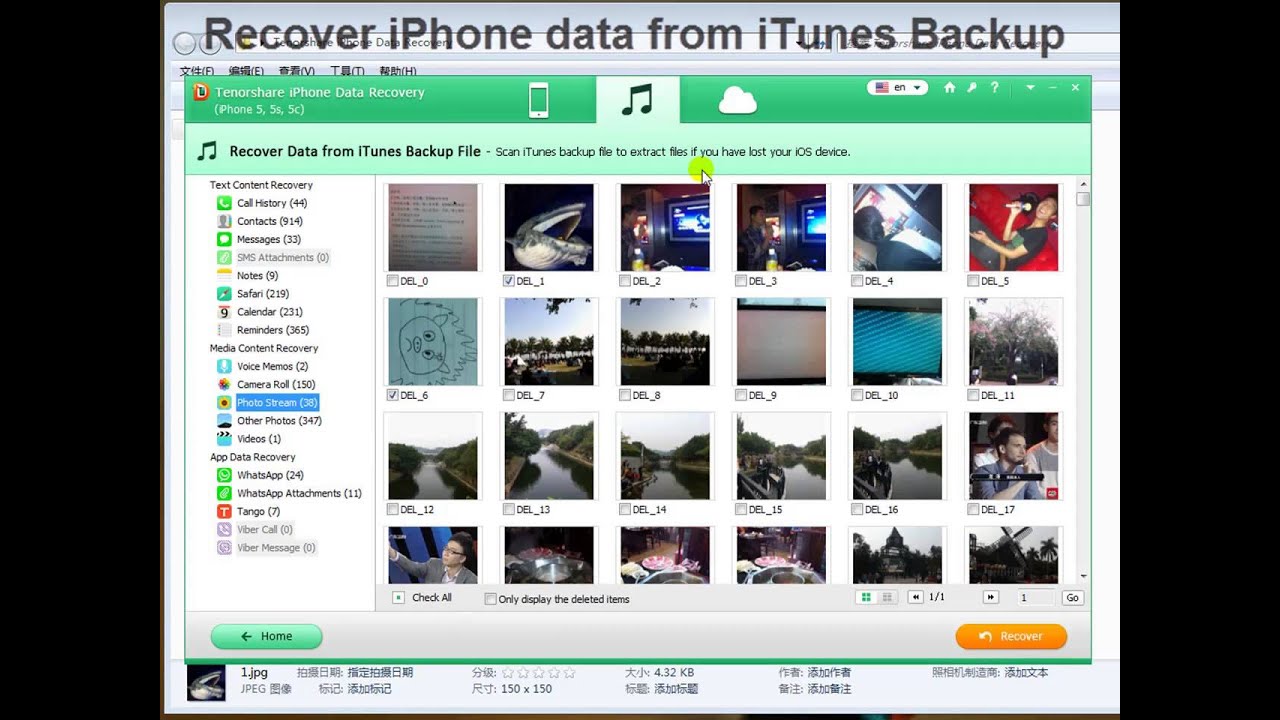Click the Messages bubble icon
The image size is (1280, 720).
coord(224,239)
